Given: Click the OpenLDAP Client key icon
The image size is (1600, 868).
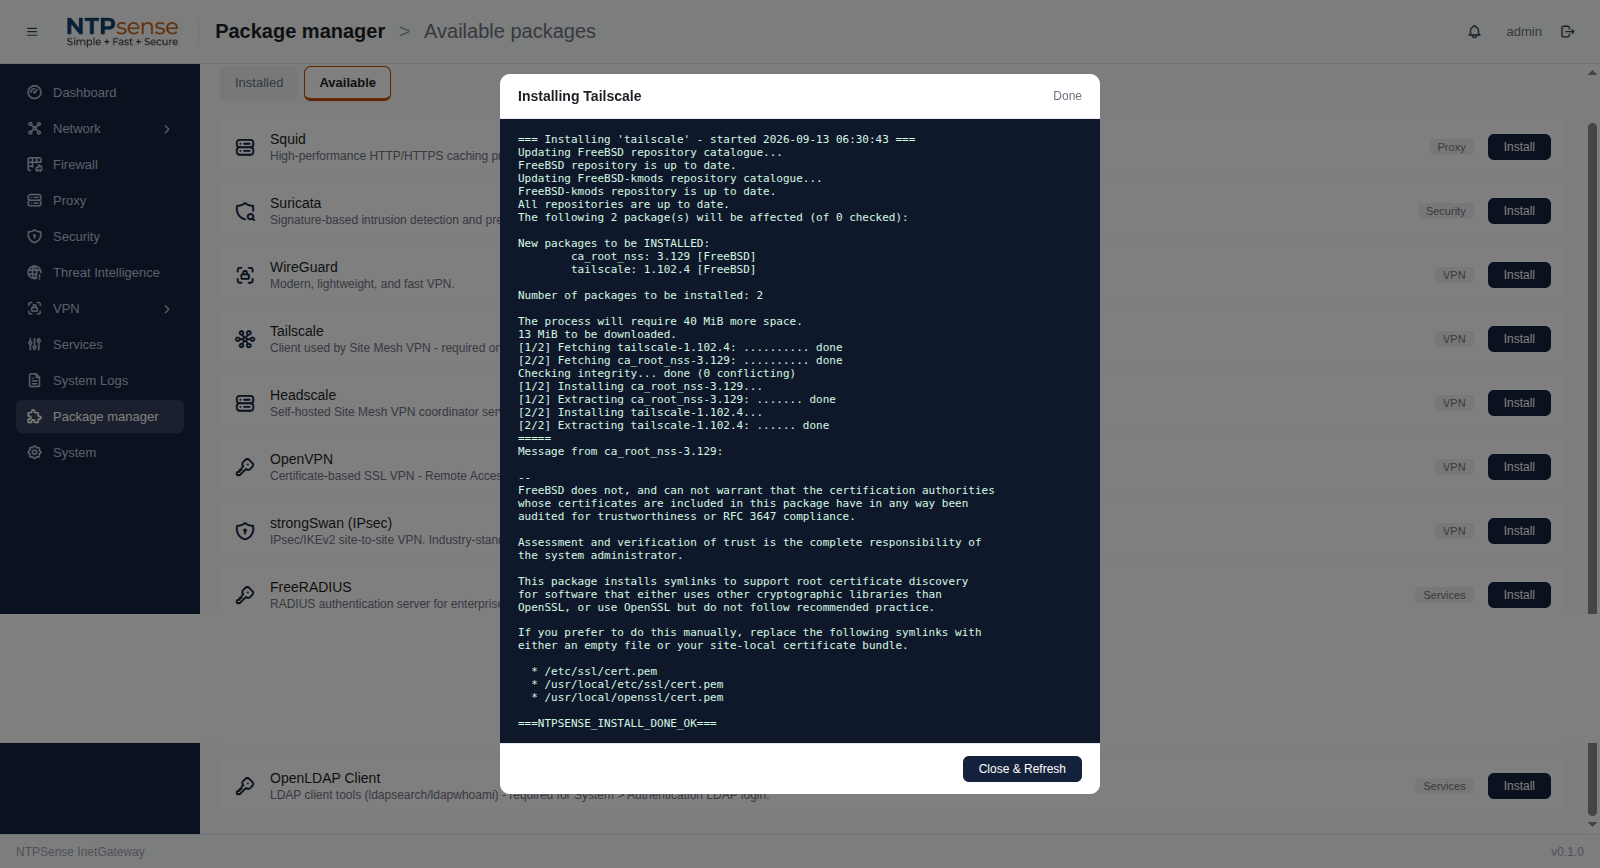Looking at the screenshot, I should [x=245, y=786].
